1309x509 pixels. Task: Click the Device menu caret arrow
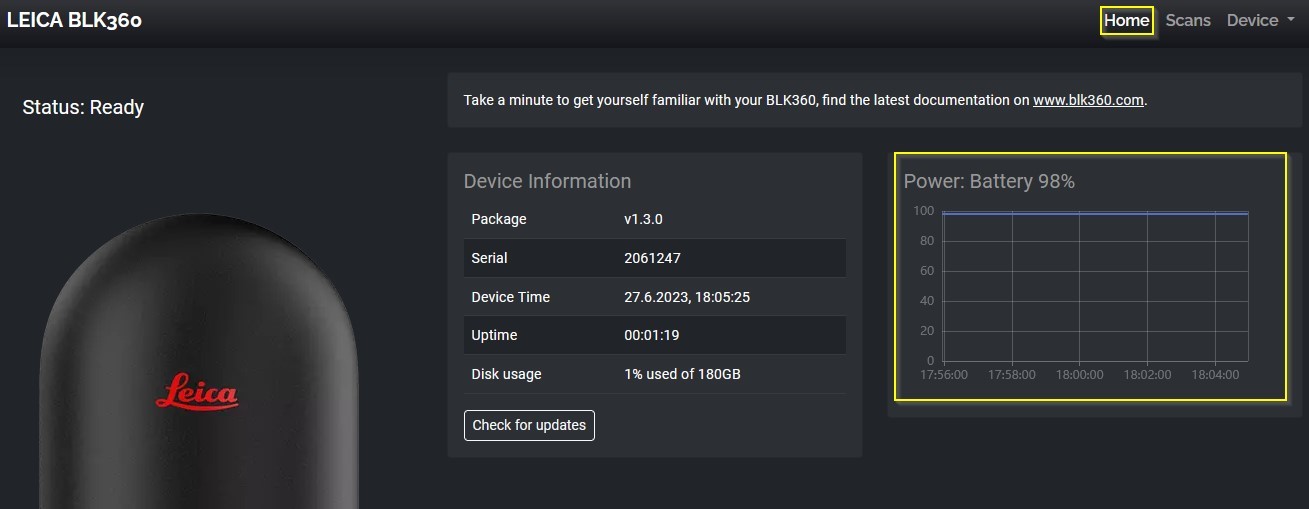[x=1290, y=21]
